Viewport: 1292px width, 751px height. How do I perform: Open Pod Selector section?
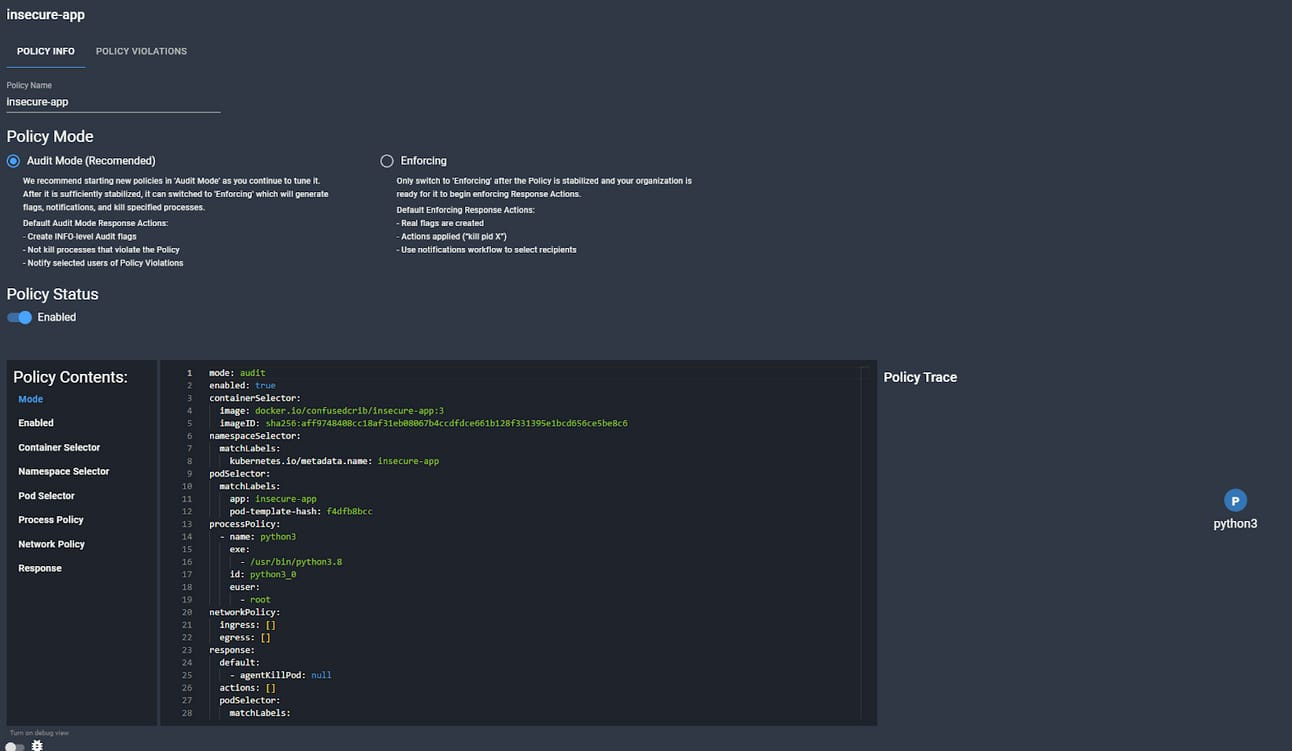[x=46, y=496]
